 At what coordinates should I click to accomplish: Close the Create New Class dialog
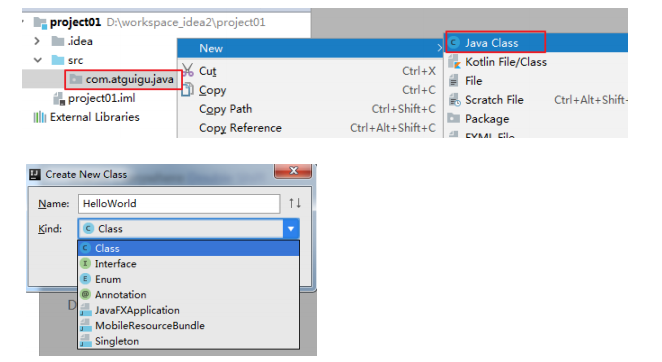pos(293,171)
